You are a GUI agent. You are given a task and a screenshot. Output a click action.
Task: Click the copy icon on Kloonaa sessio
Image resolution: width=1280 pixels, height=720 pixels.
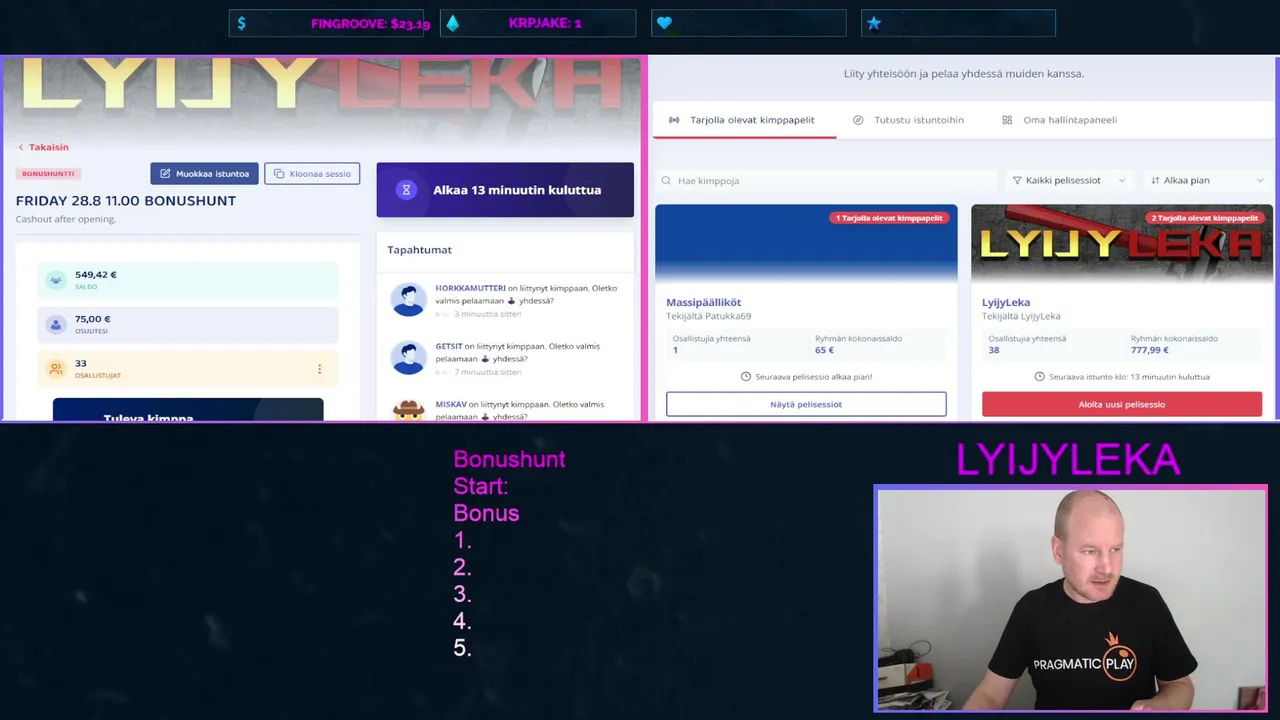pyautogui.click(x=279, y=174)
